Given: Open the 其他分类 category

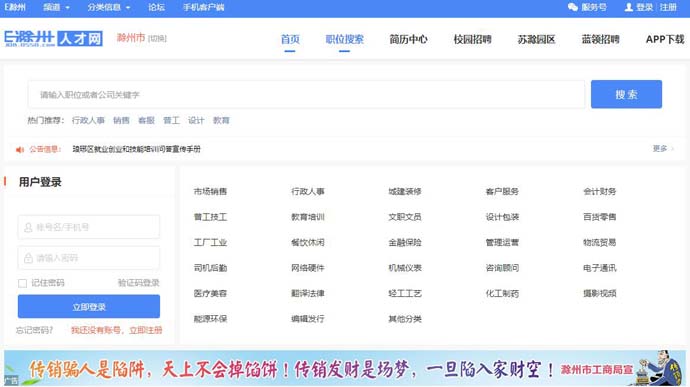Looking at the screenshot, I should pyautogui.click(x=405, y=319).
